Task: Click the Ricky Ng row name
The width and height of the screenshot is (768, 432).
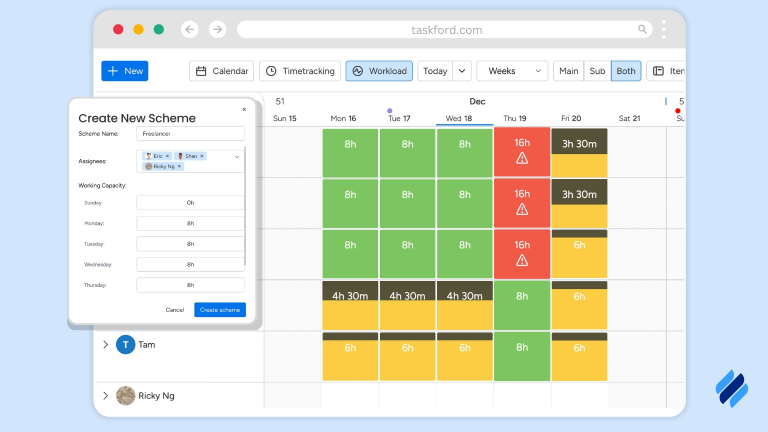Action: click(x=156, y=396)
